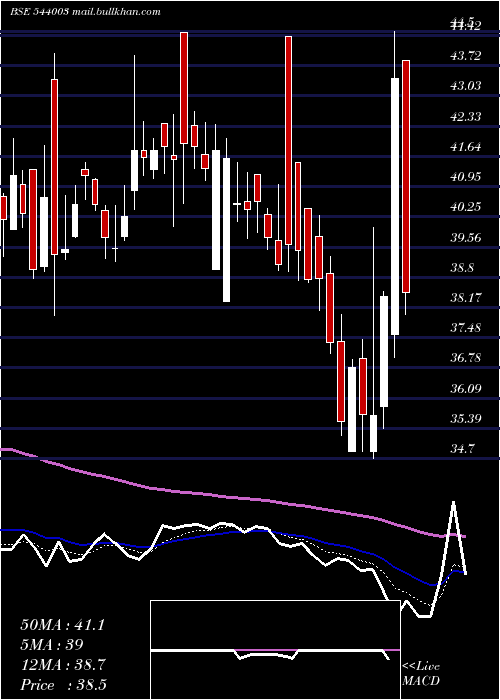Click the 5MA : 39 readout
500x700 pixels.
(x=52, y=645)
